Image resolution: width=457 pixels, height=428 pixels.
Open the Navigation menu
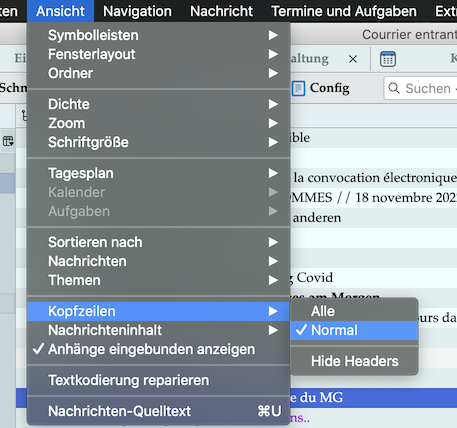pyautogui.click(x=137, y=11)
